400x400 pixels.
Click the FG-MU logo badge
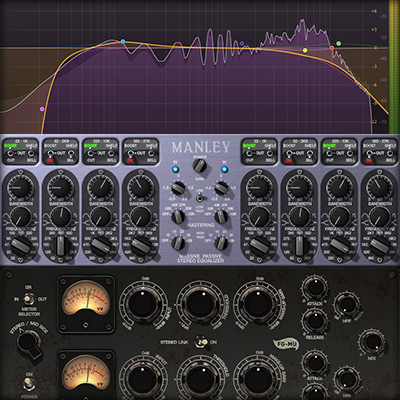pos(286,344)
